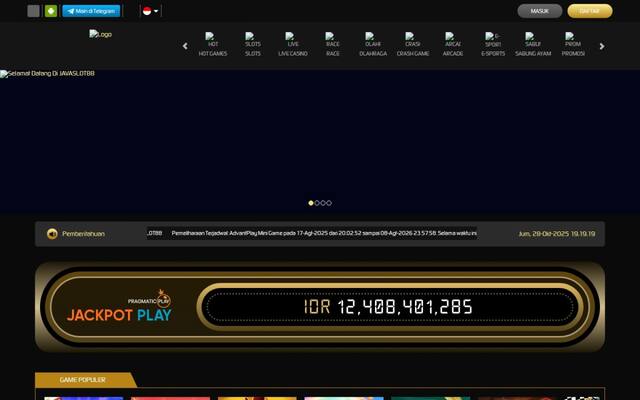Open the LIVE CASINO category

(293, 44)
